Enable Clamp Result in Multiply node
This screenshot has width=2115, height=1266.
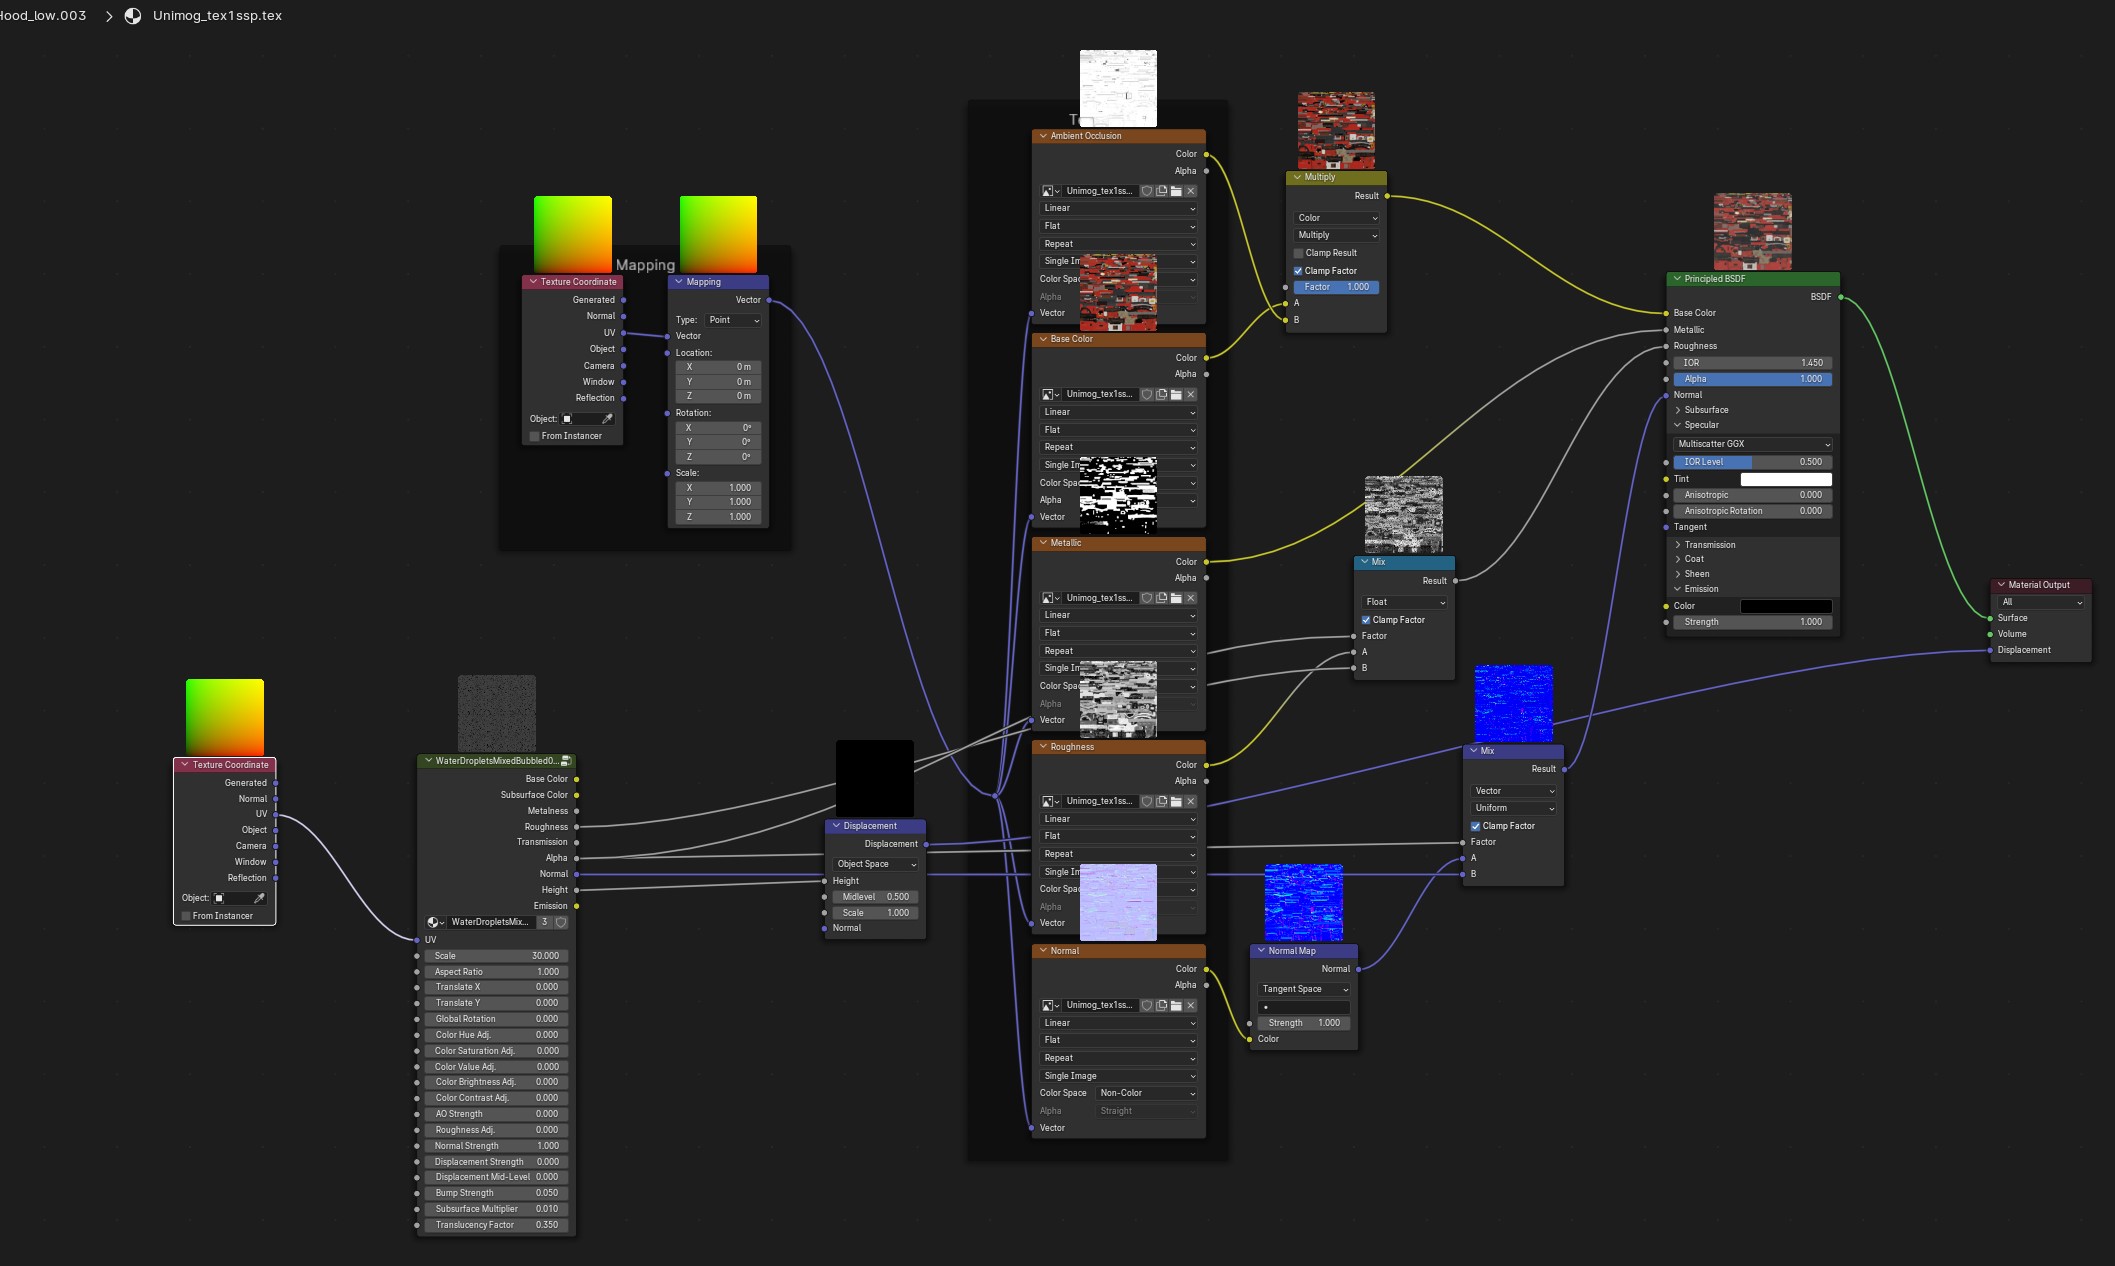click(1299, 253)
